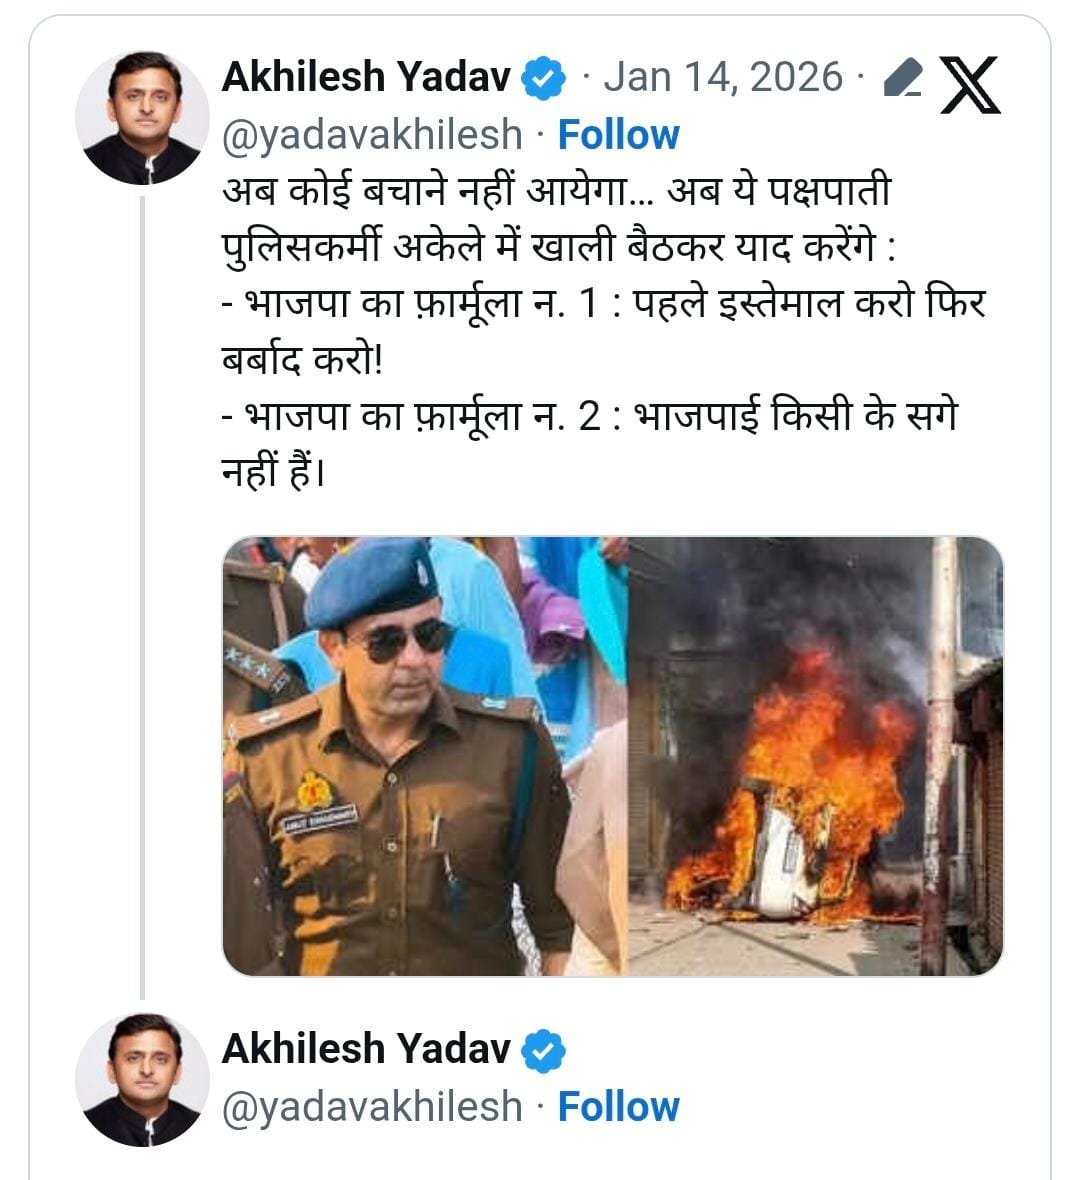Open the Jan 14, 2026 timestamp link
This screenshot has width=1080, height=1180.
coord(723,77)
